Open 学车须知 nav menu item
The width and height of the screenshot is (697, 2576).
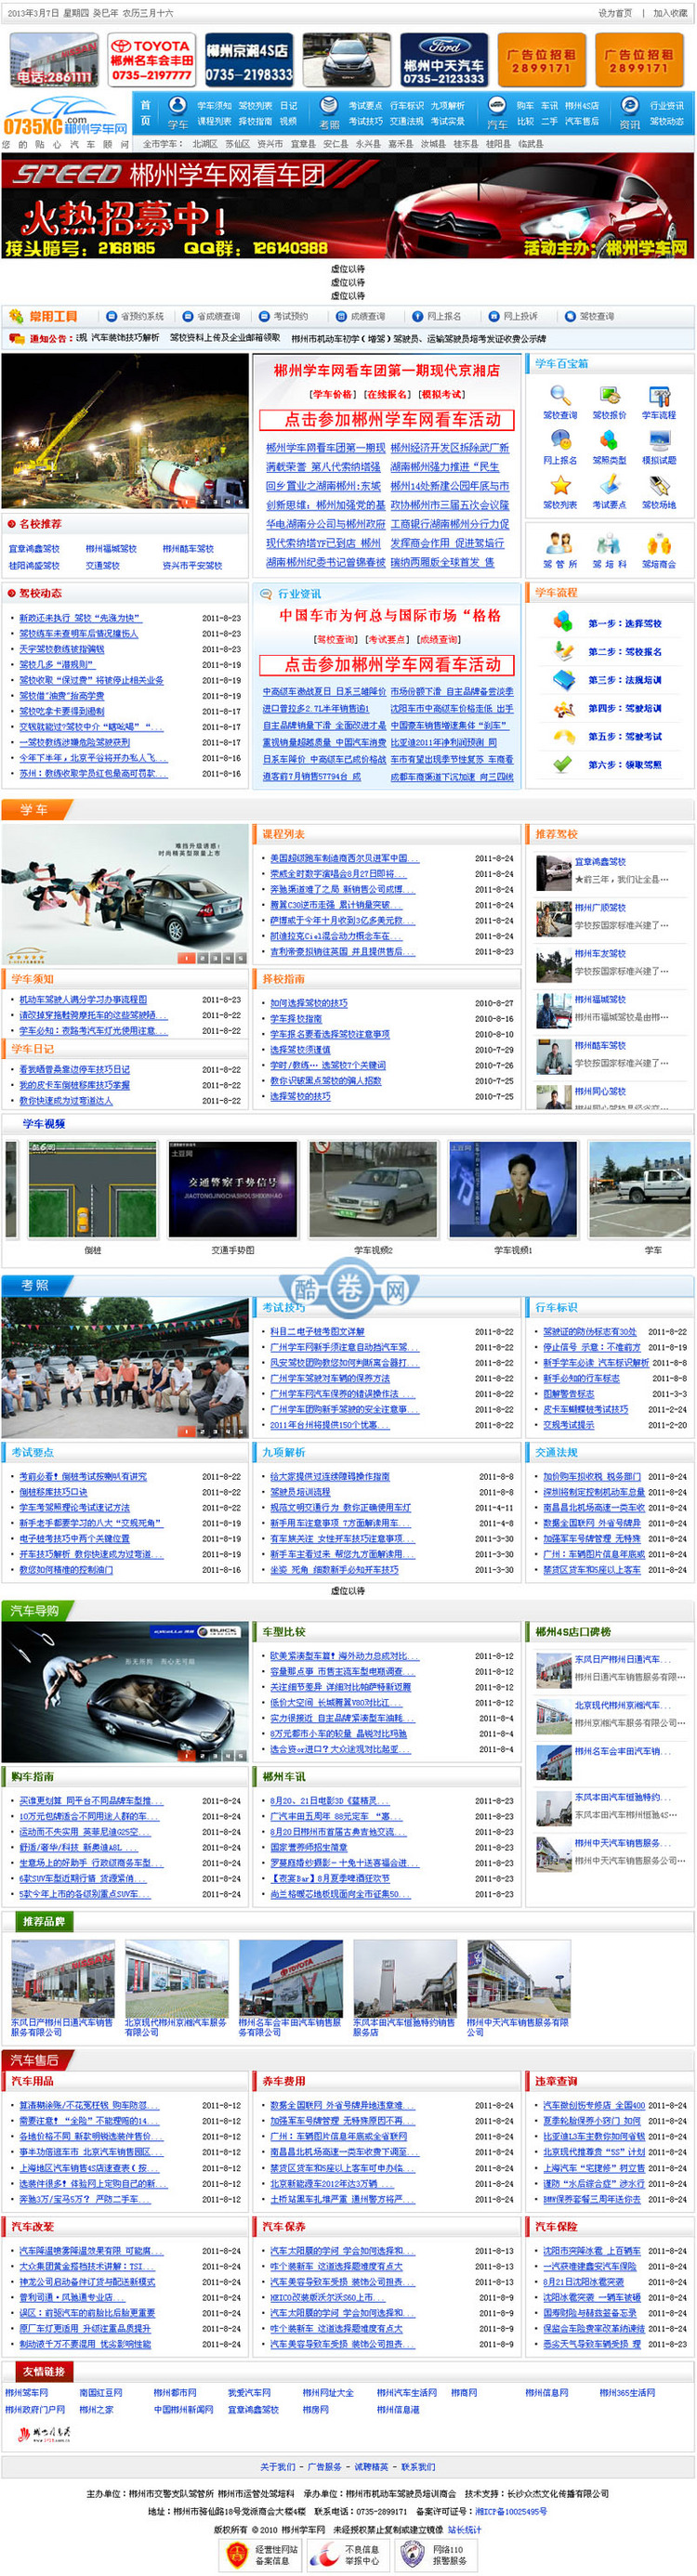coord(214,105)
